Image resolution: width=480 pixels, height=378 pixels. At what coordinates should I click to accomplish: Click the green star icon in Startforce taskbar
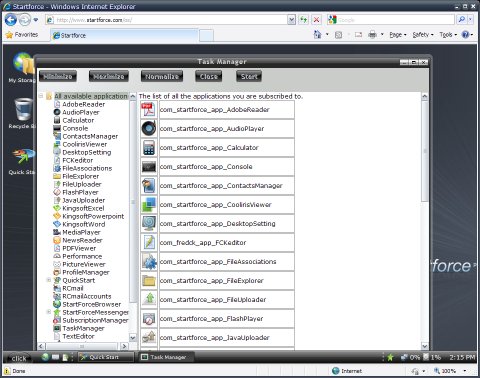click(390, 358)
